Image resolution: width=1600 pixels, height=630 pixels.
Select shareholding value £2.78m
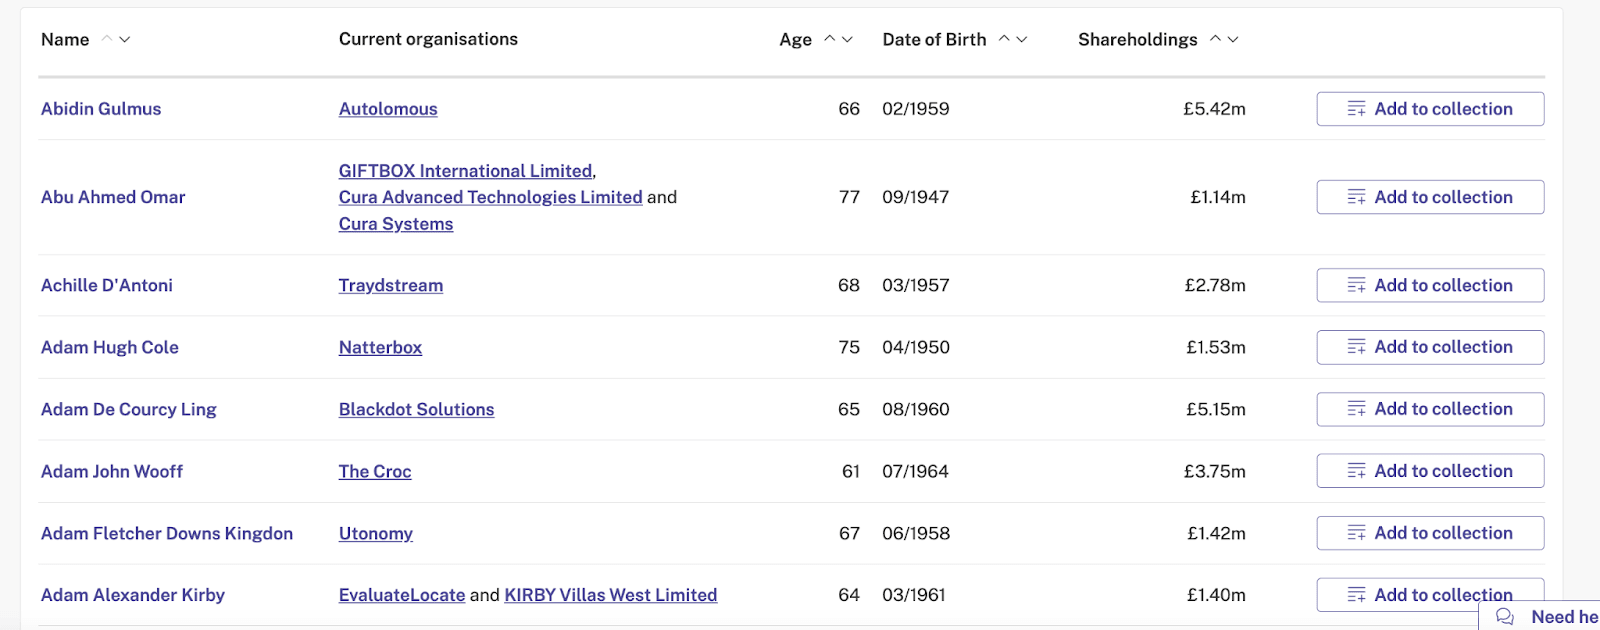(1215, 285)
